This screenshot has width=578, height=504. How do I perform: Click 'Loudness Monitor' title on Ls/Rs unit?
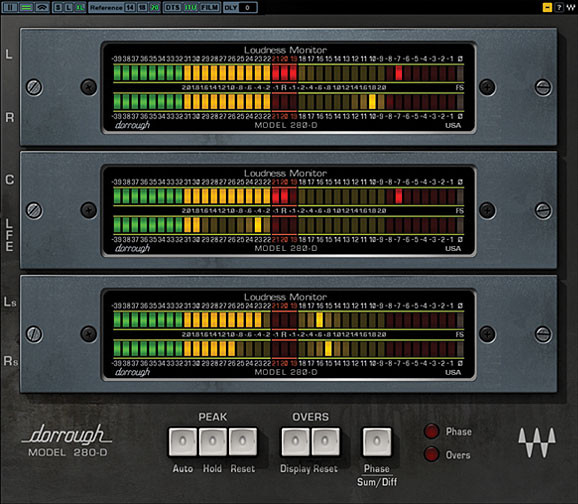(x=285, y=297)
